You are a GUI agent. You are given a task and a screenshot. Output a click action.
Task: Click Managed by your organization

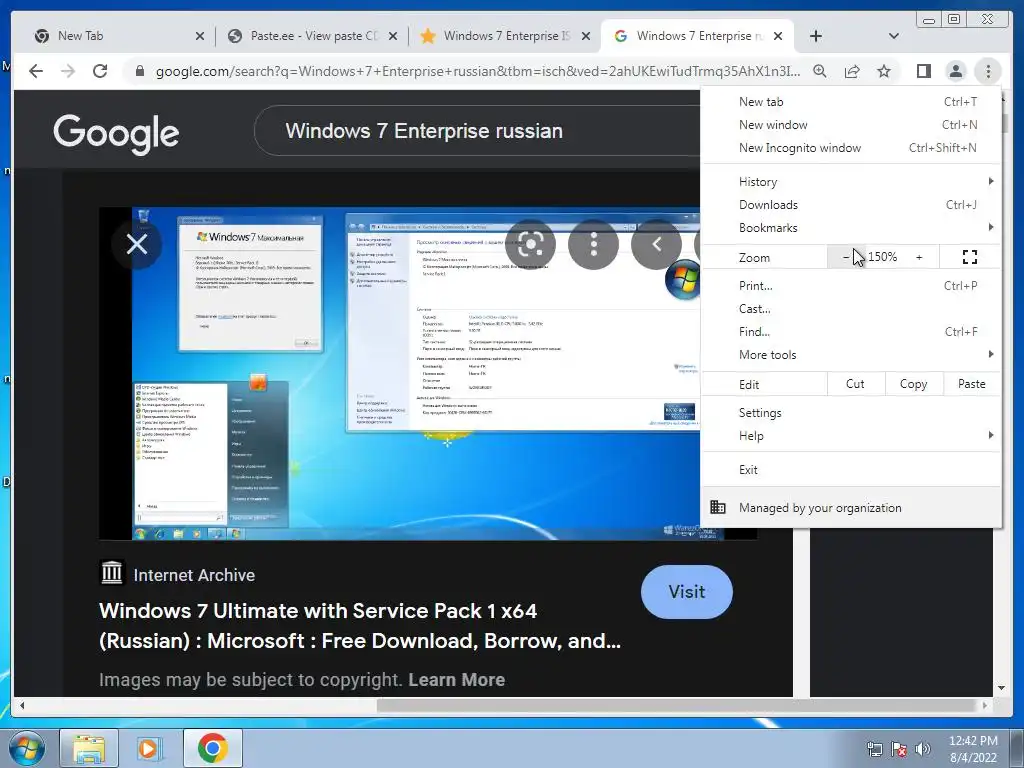click(x=851, y=507)
